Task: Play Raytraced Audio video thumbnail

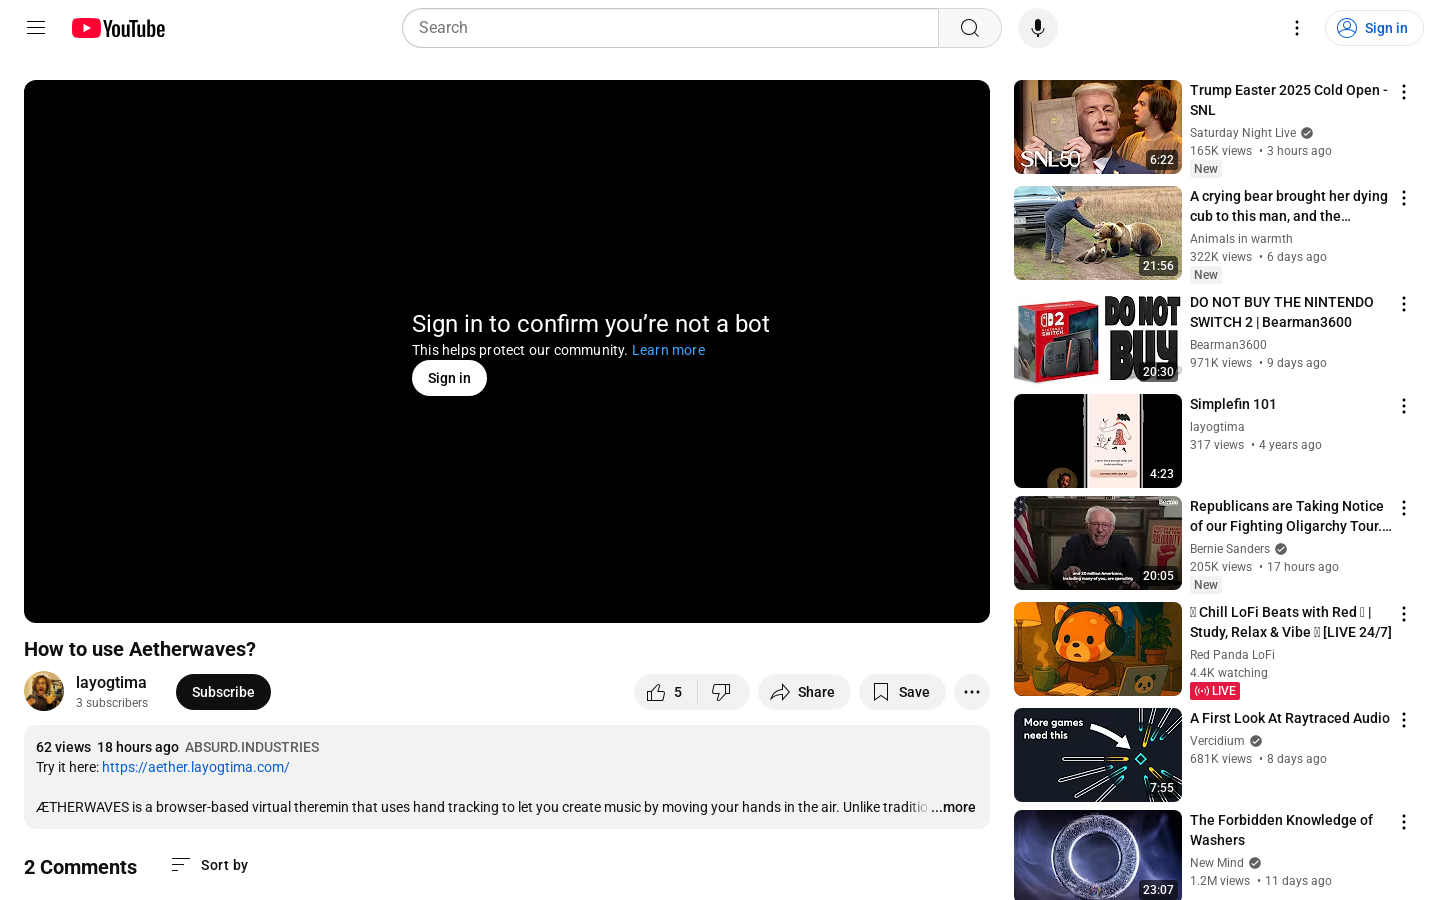Action: [1098, 755]
